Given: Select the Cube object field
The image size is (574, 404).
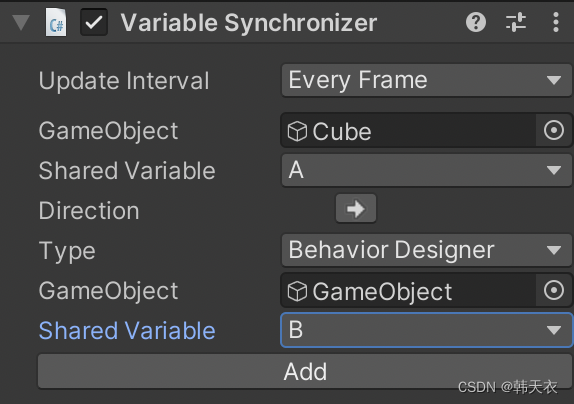Looking at the screenshot, I should coord(408,130).
